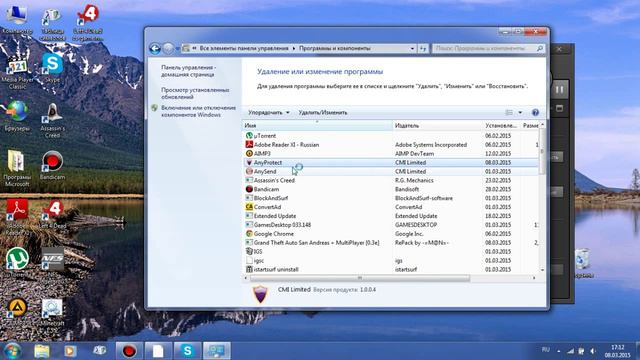
Task: Expand the view options dropdown arrow
Action: click(520, 113)
